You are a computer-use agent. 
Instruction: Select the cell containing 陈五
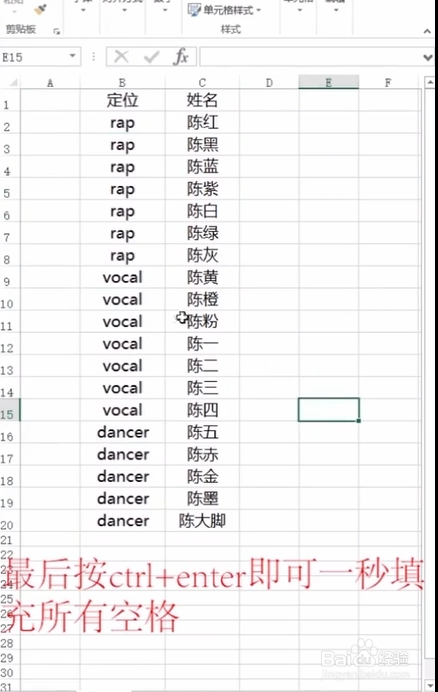[x=202, y=432]
